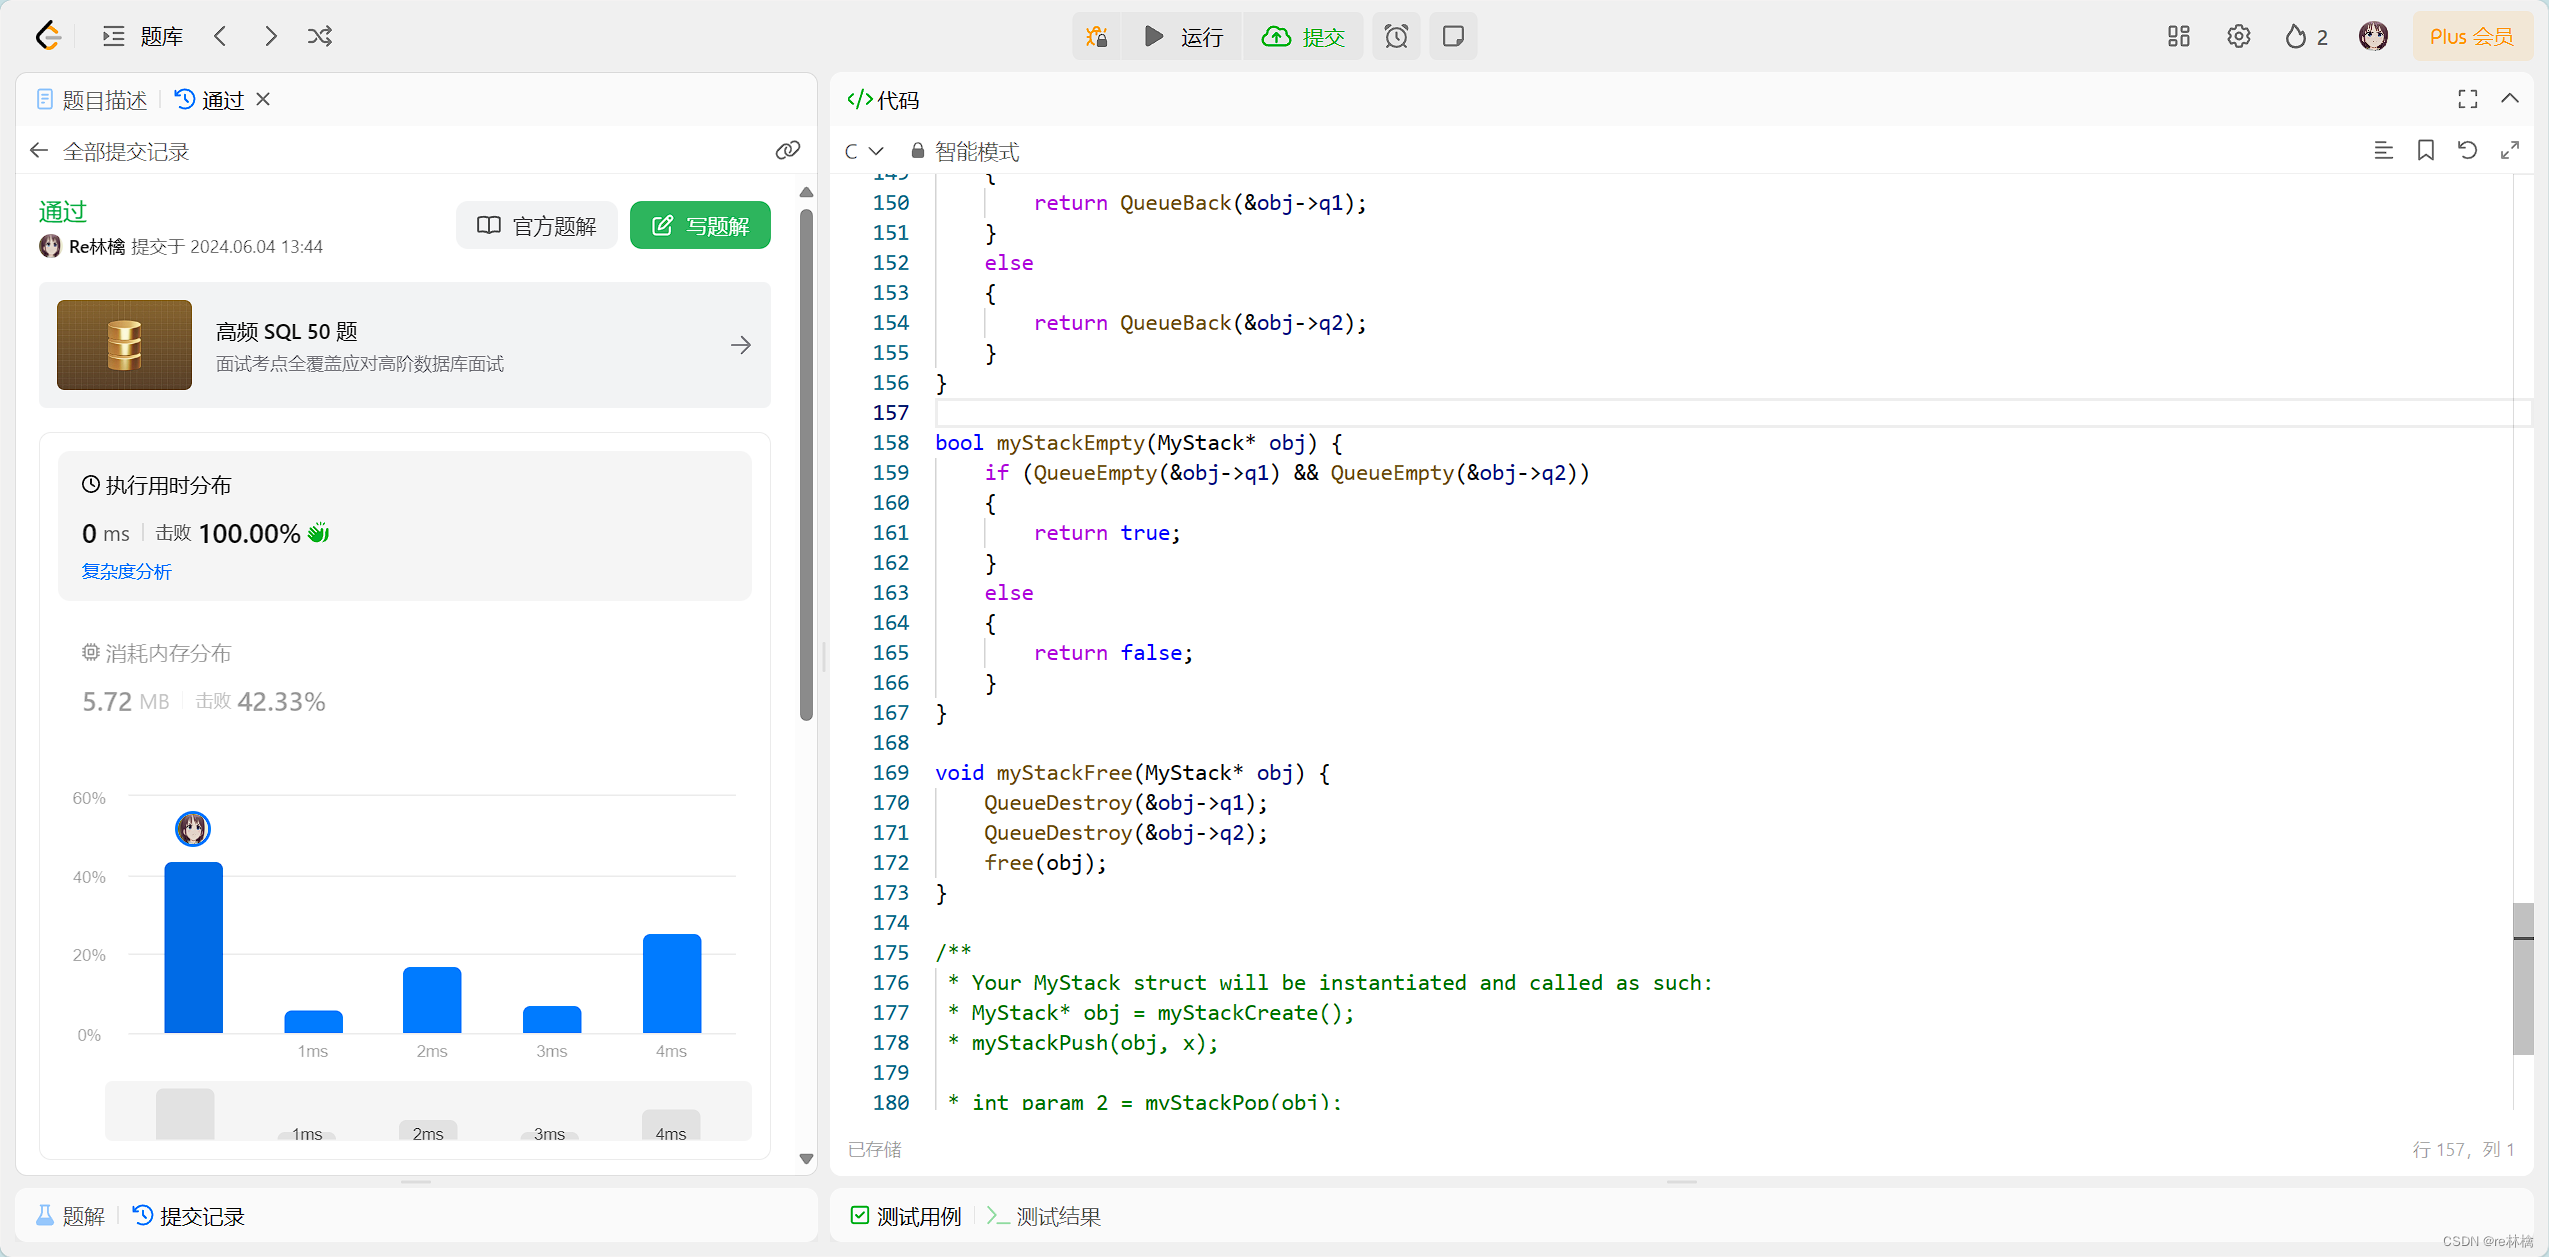The image size is (2549, 1257).
Task: Click the LeetCode logo icon
Action: pos(48,36)
